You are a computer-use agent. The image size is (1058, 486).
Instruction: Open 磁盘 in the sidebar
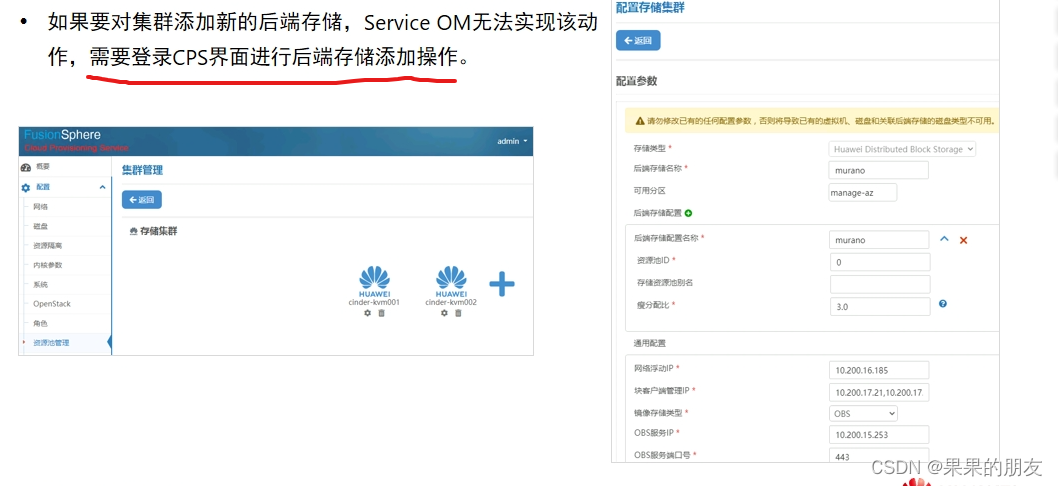click(x=40, y=226)
